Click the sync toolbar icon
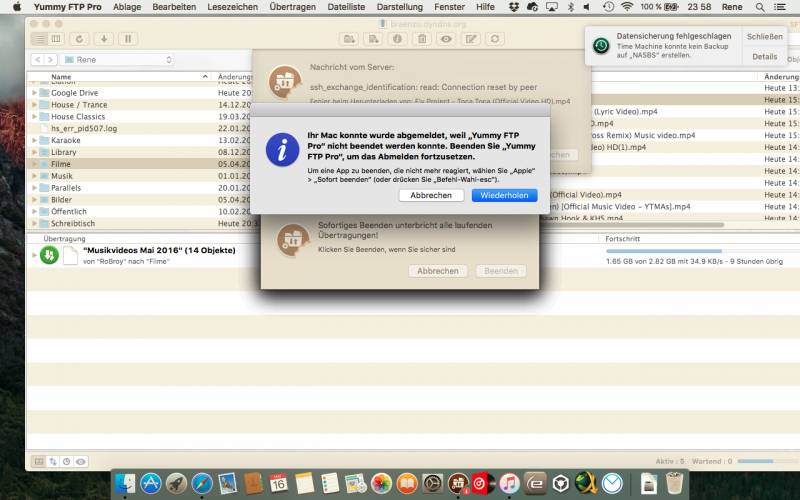 coord(494,39)
